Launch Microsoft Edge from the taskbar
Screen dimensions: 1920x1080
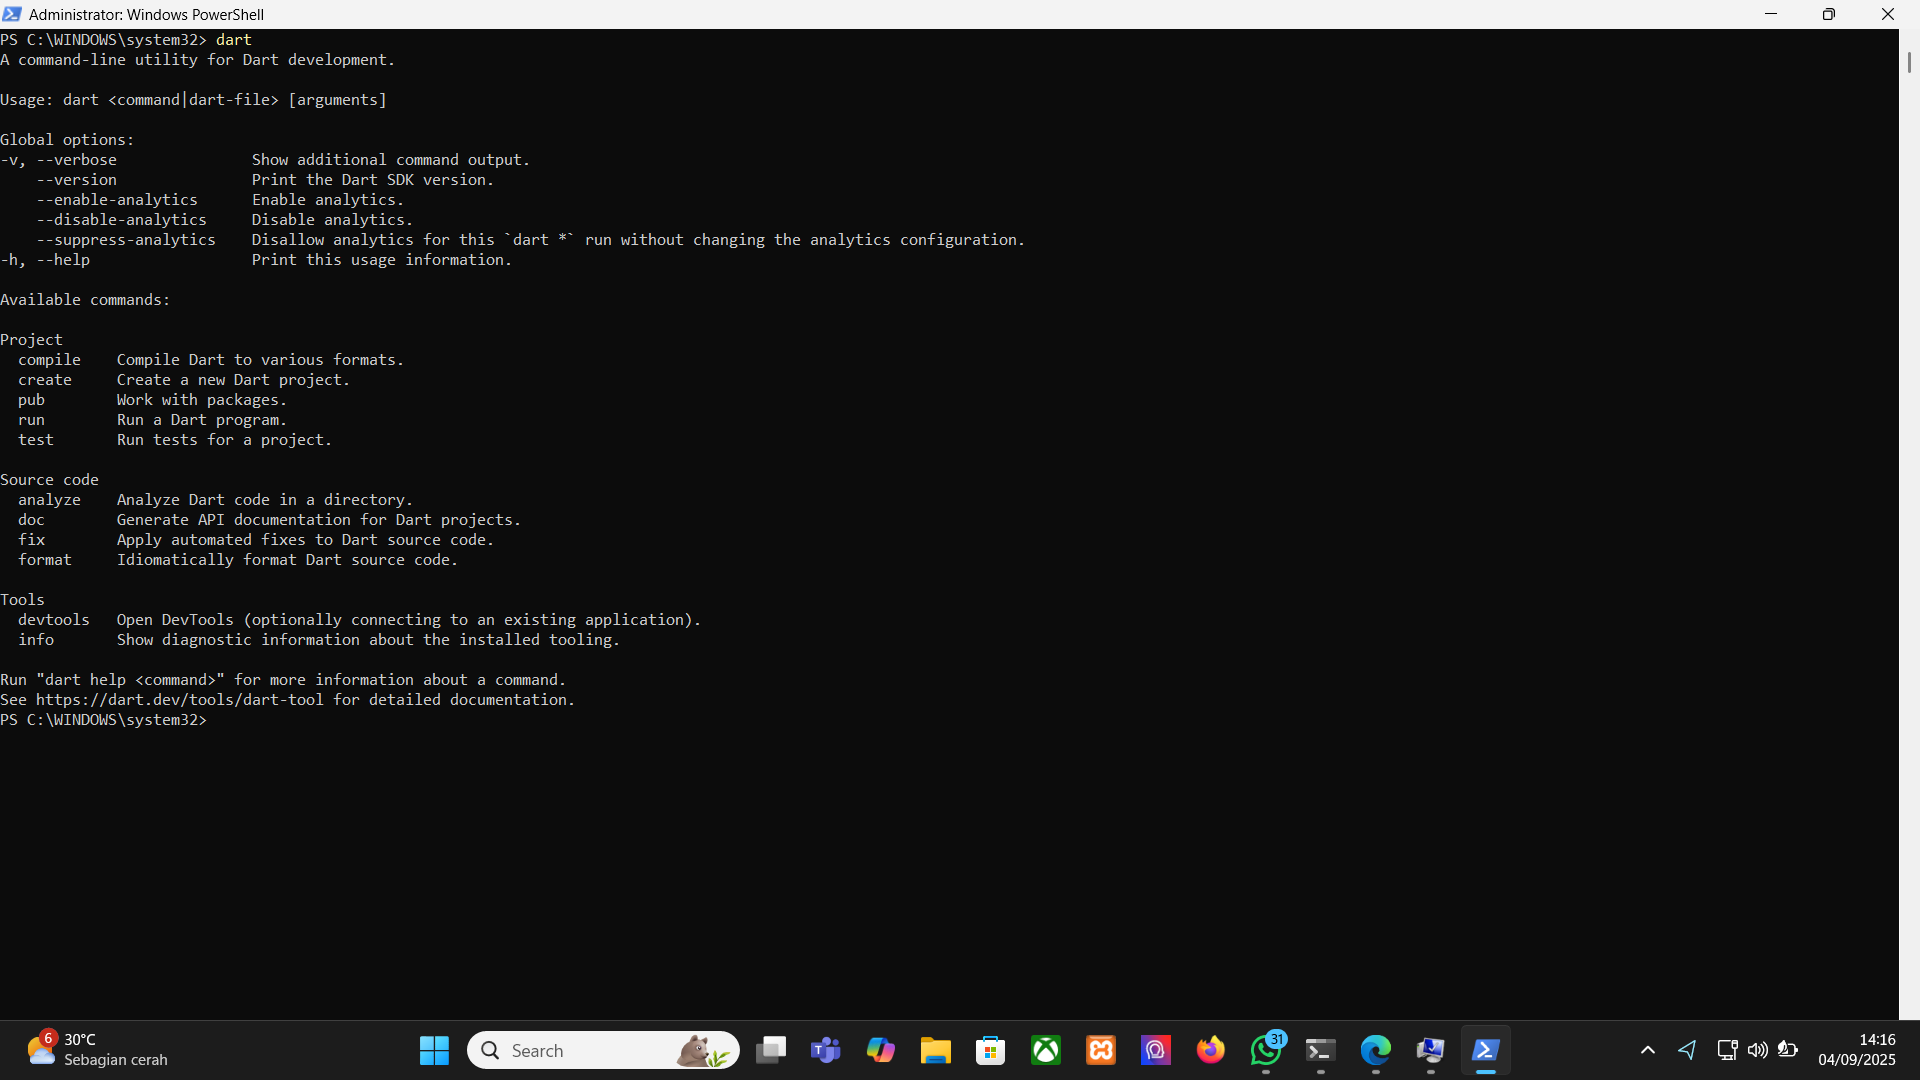(1375, 1051)
